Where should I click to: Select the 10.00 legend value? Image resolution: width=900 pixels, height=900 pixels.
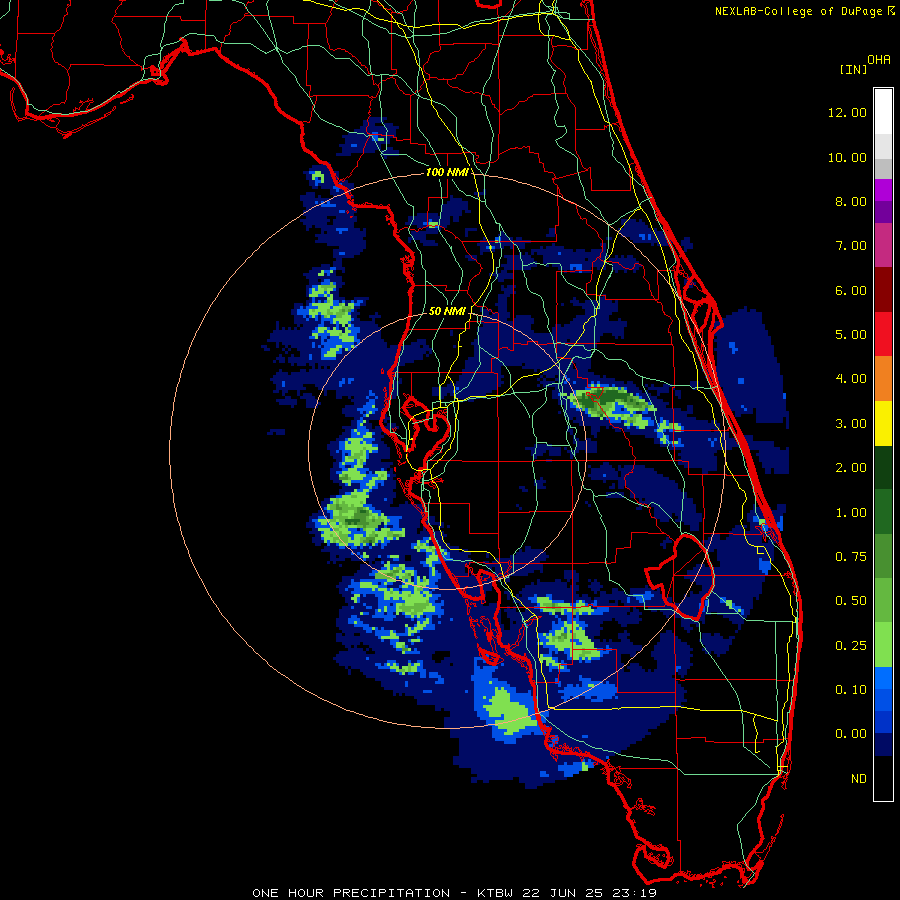(x=847, y=157)
